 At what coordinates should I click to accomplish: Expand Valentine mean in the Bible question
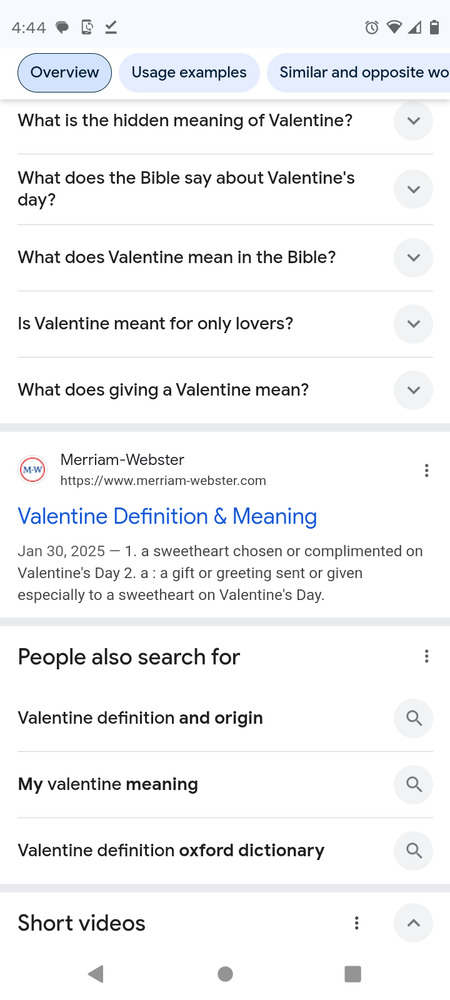tap(414, 258)
